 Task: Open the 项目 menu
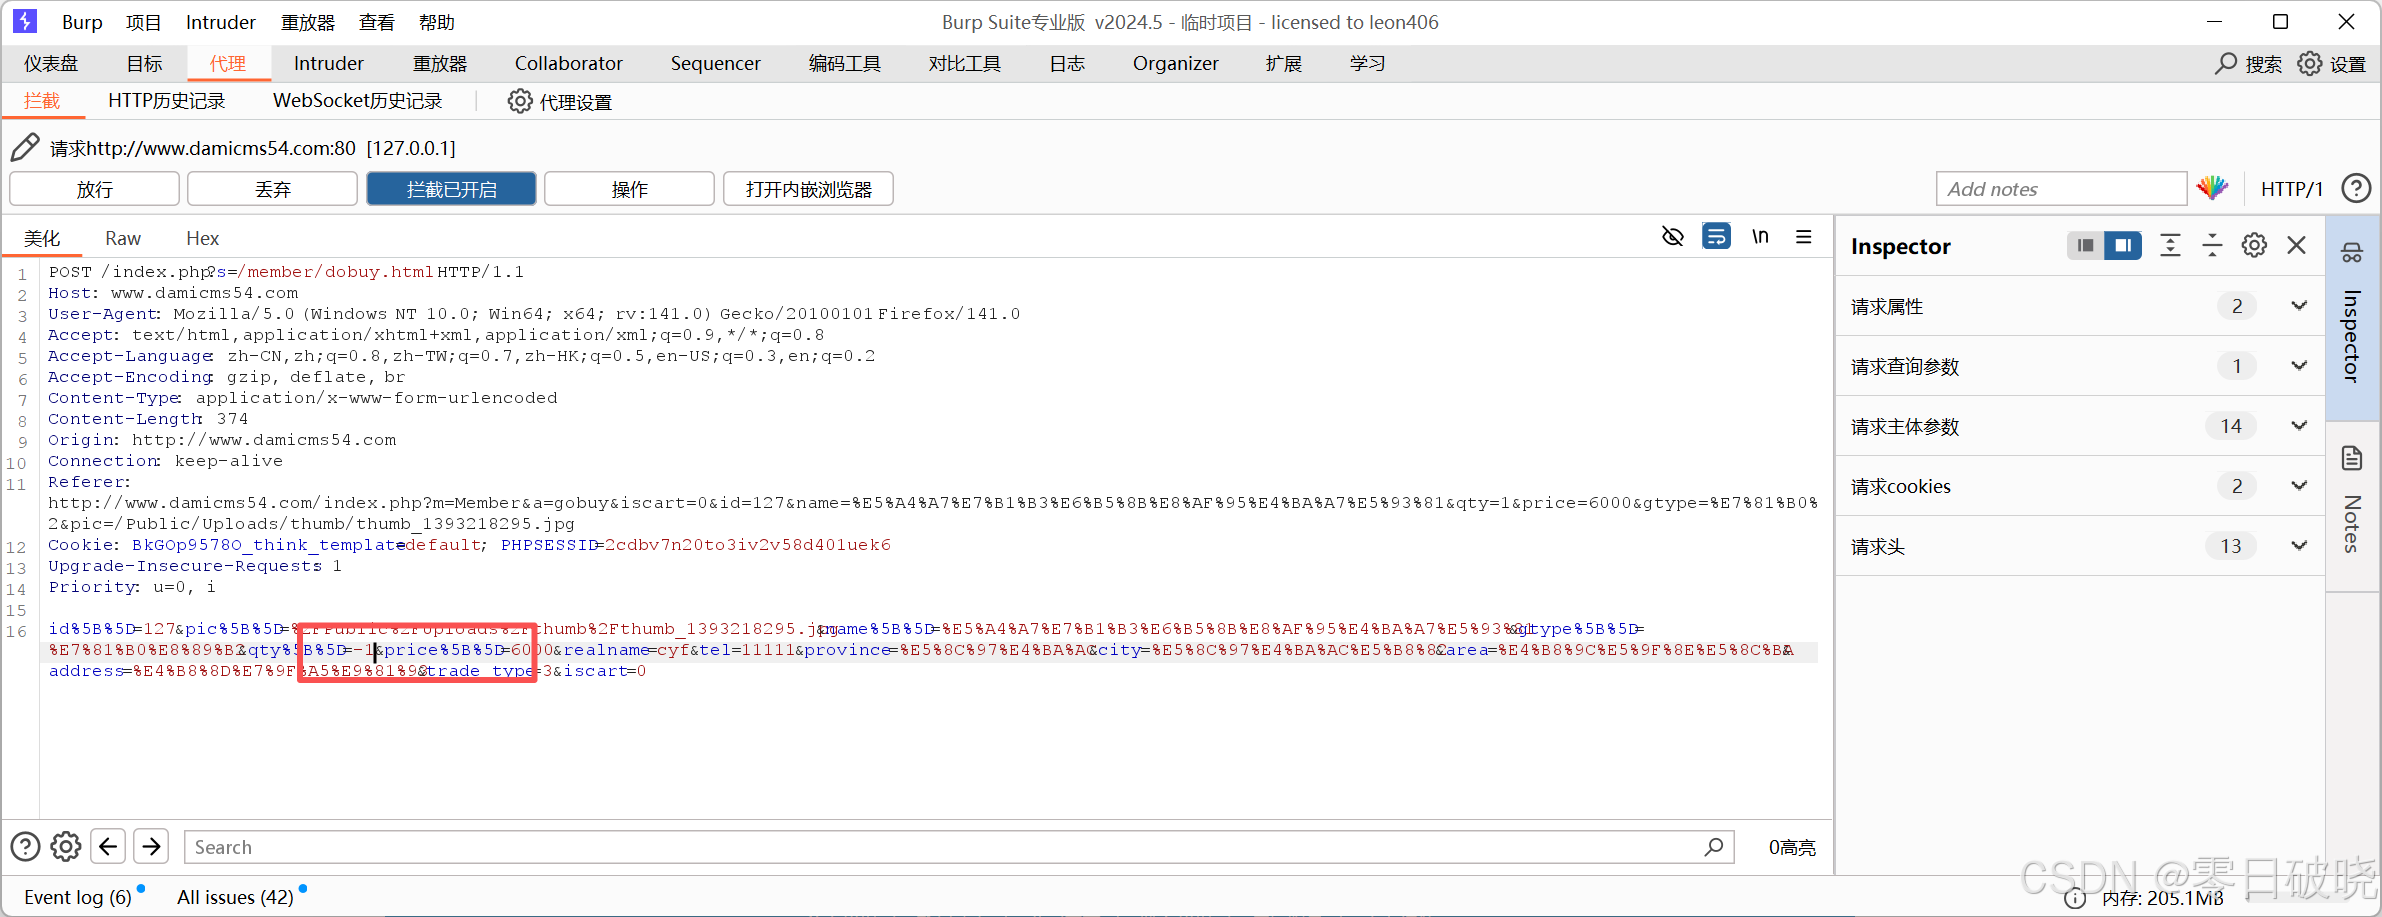143,22
